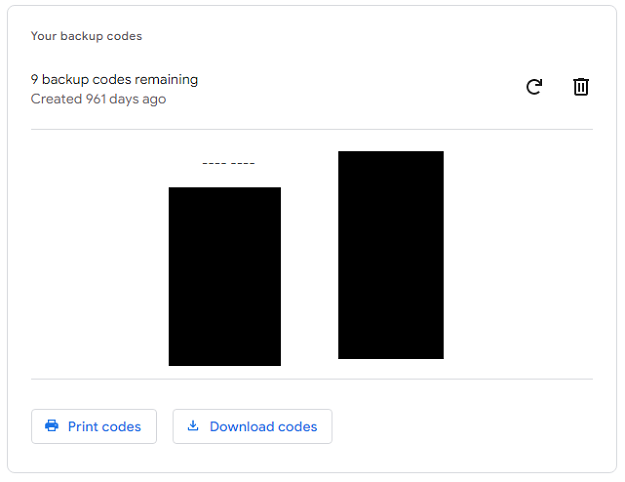Click the 'Your backup codes' heading
The width and height of the screenshot is (625, 482).
(x=86, y=36)
